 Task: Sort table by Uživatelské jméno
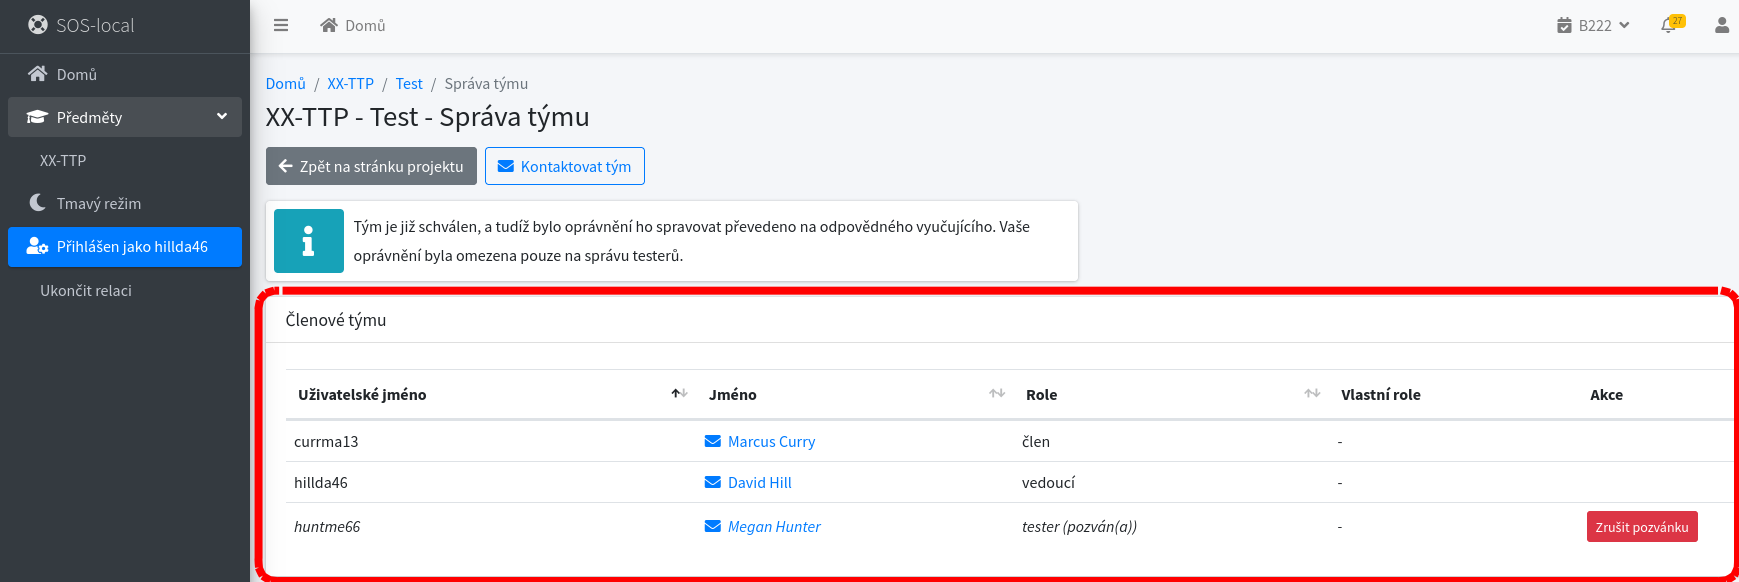[x=492, y=394]
